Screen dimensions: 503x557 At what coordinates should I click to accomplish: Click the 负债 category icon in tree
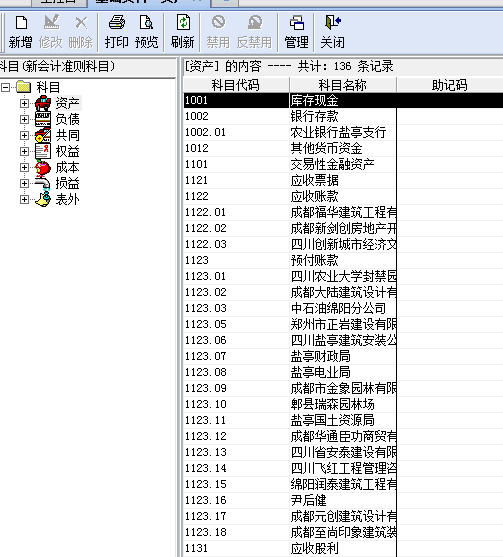(43, 119)
